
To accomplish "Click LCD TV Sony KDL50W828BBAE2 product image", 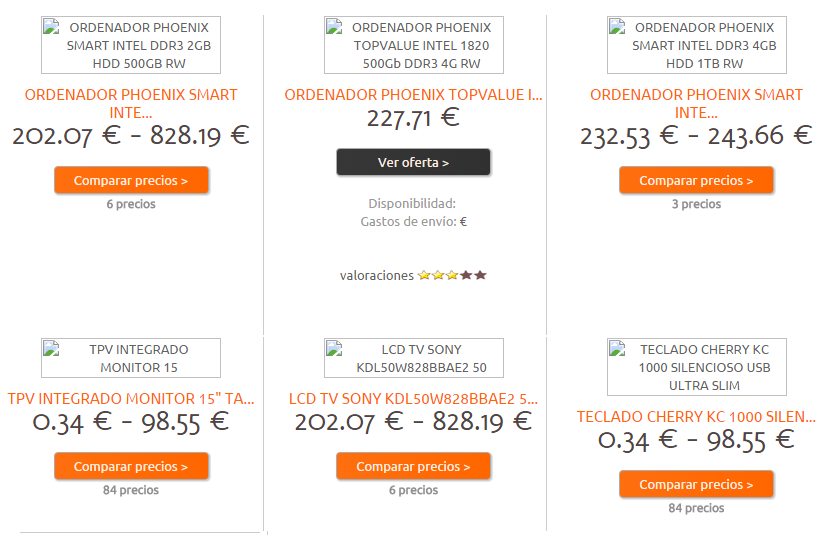I will pyautogui.click(x=414, y=358).
